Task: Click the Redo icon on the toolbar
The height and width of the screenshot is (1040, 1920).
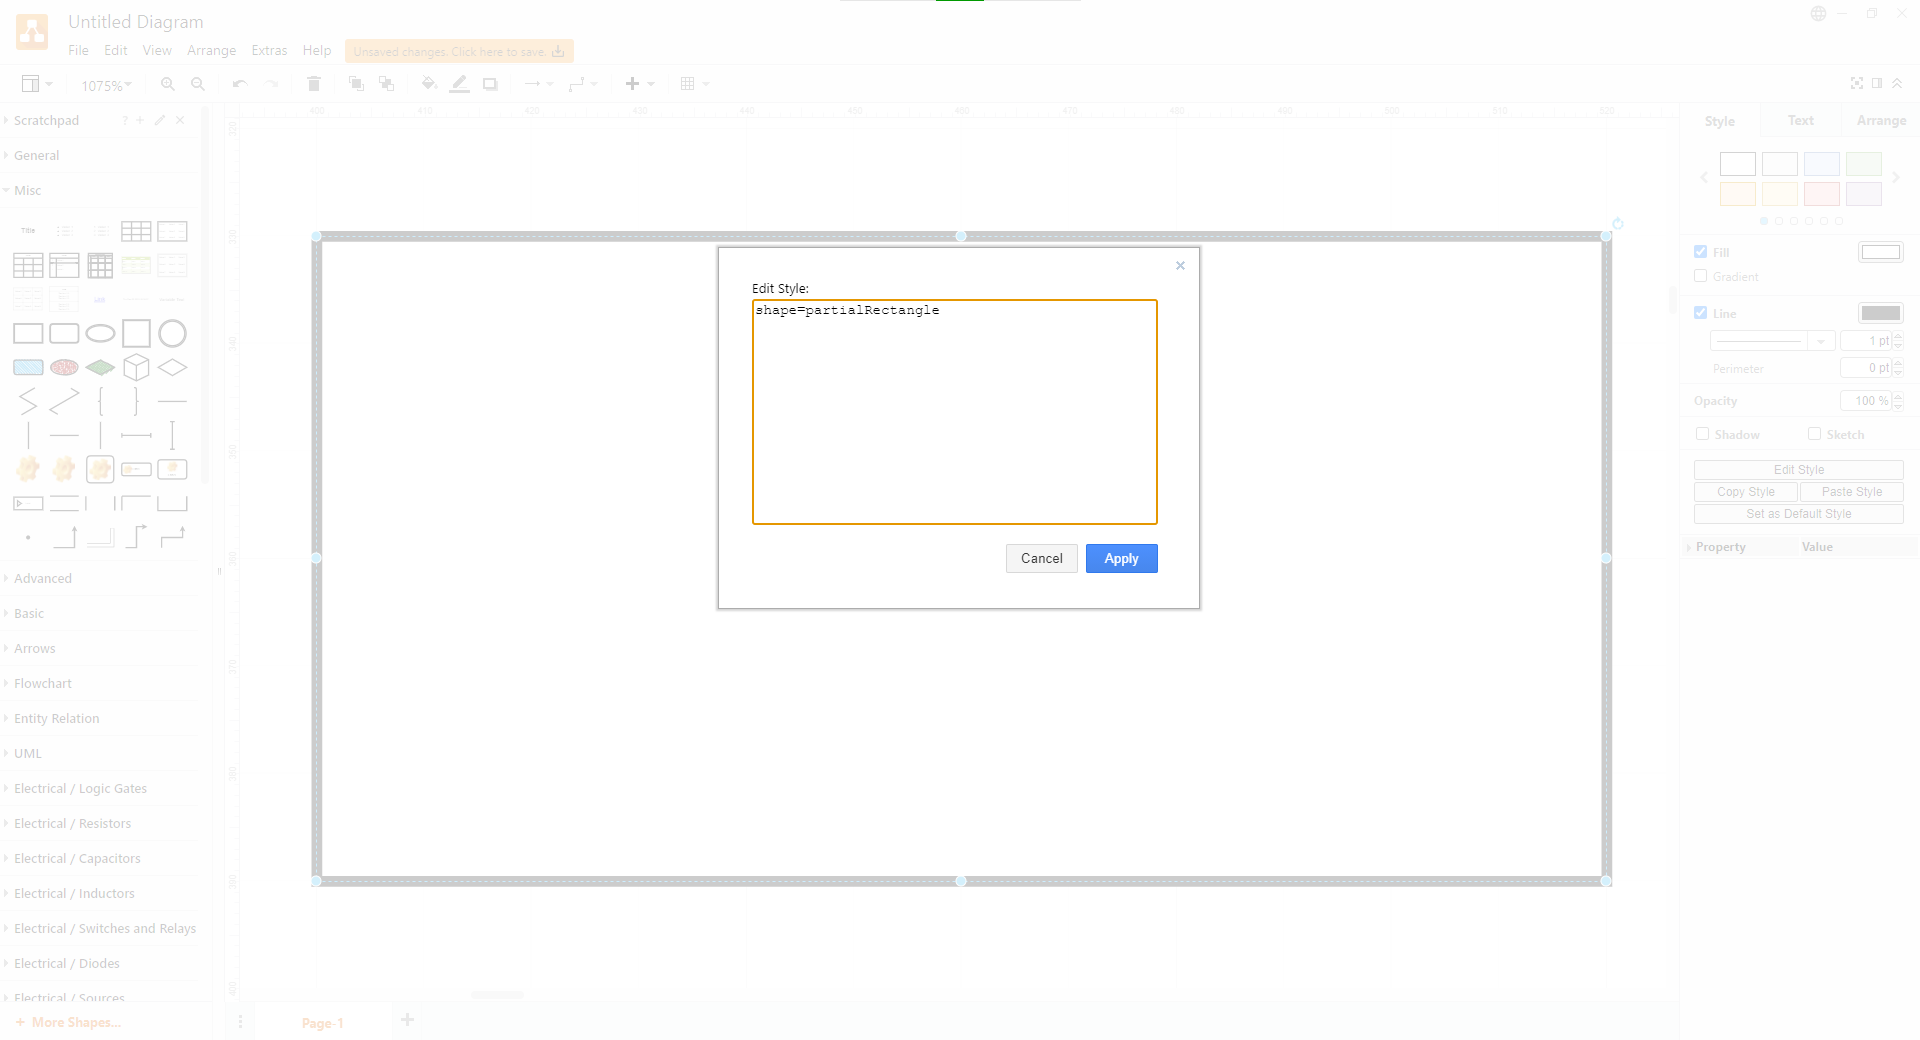Action: 272,84
